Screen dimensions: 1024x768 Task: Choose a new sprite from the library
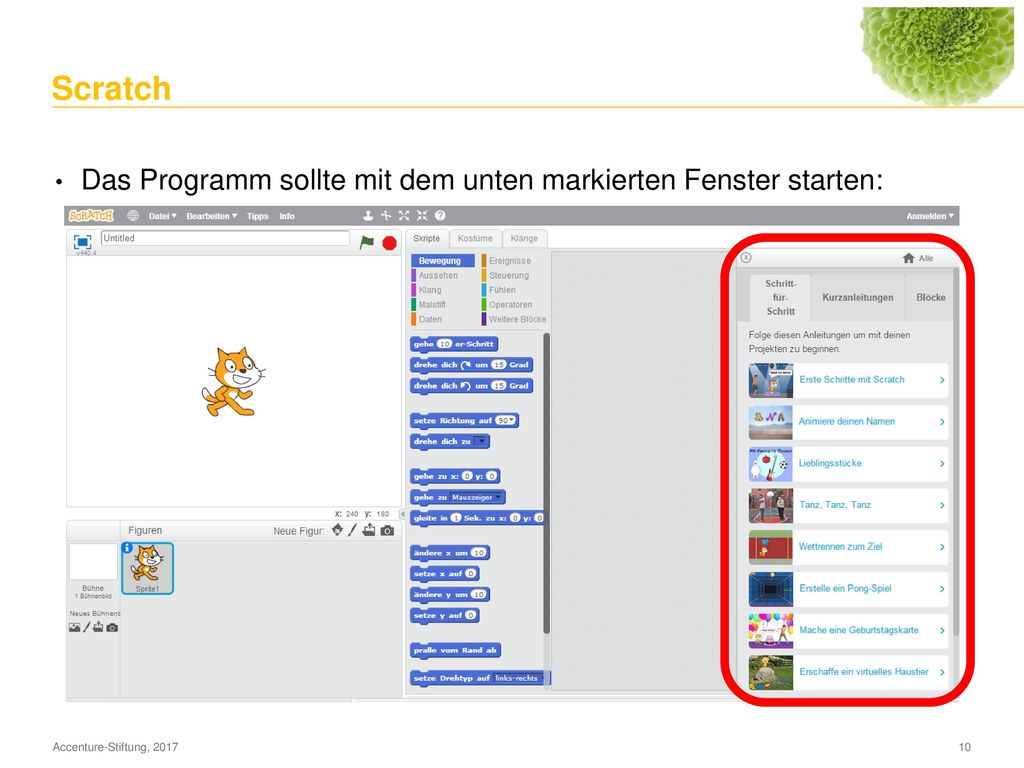coord(337,530)
